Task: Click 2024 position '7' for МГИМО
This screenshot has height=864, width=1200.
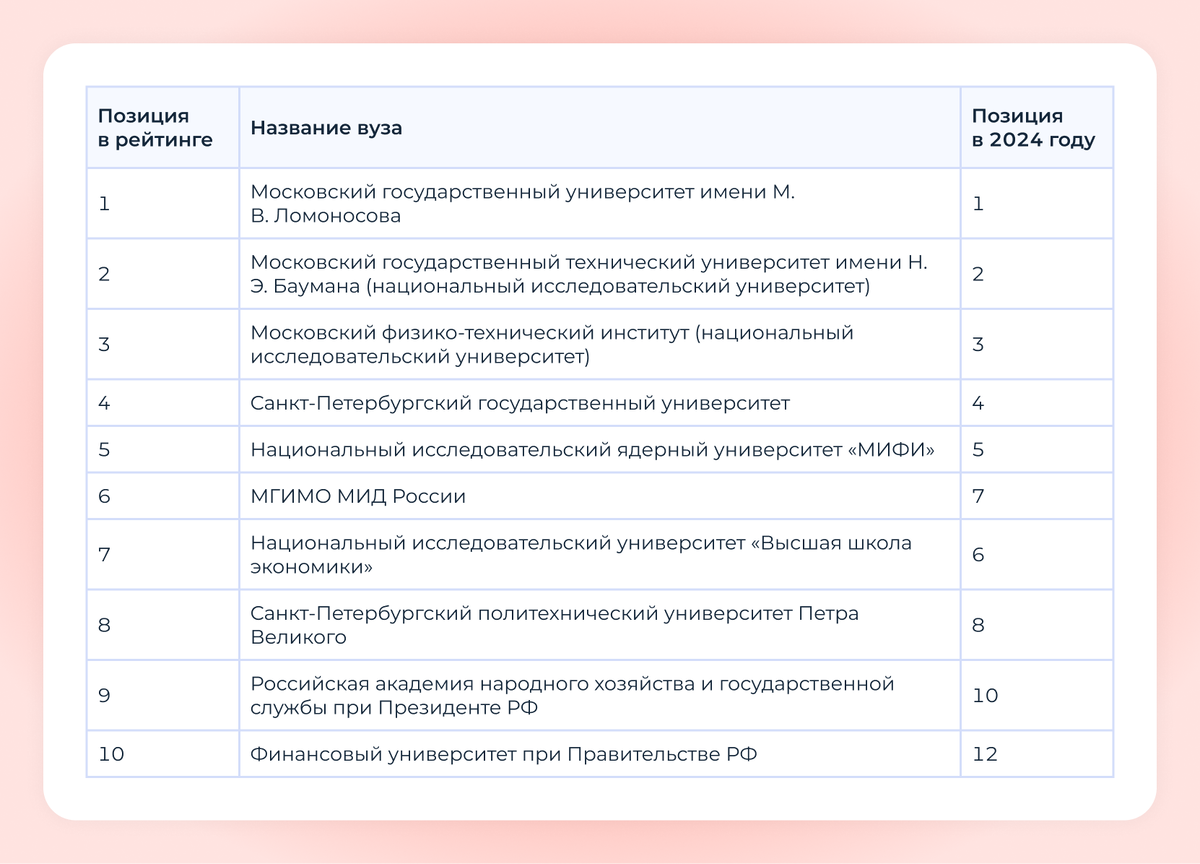Action: pos(978,496)
